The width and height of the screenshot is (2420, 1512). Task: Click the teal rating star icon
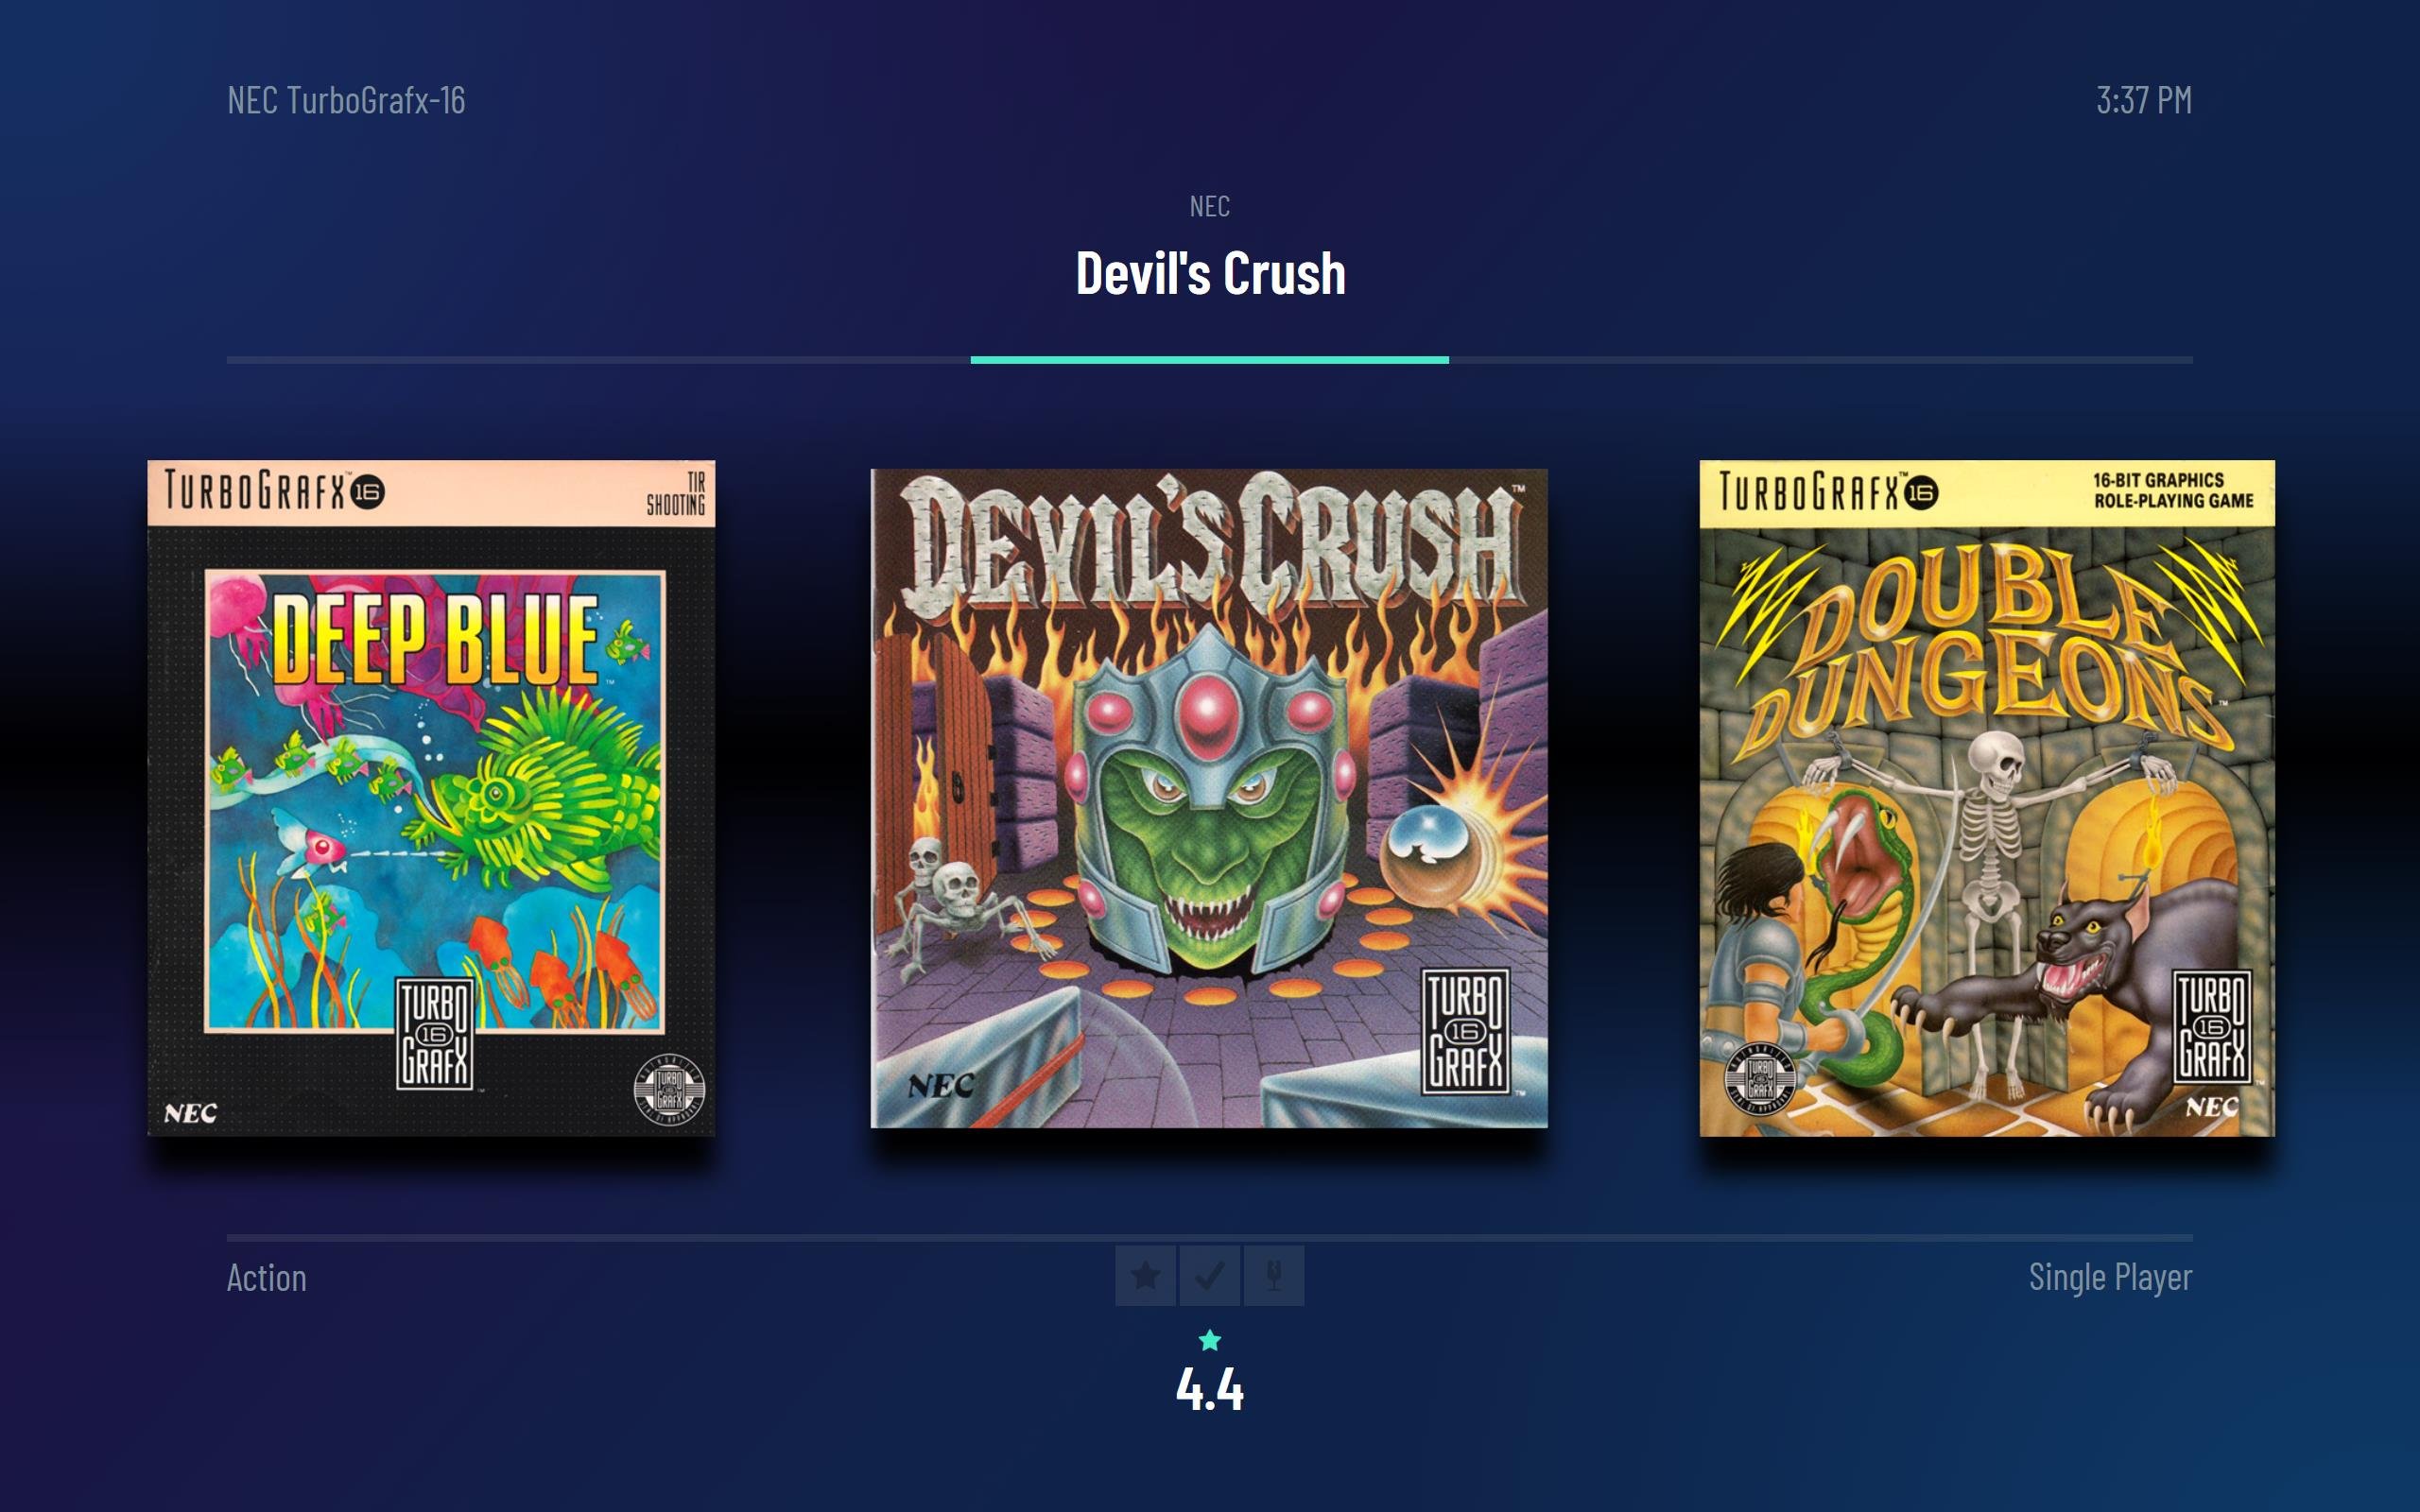[x=1210, y=1340]
